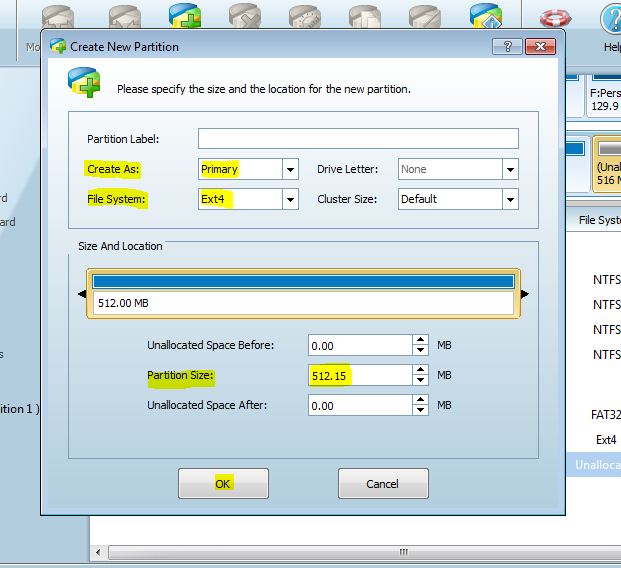Decrease Unallocated Space Before with down arrow
Image resolution: width=621 pixels, height=568 pixels.
tap(420, 350)
